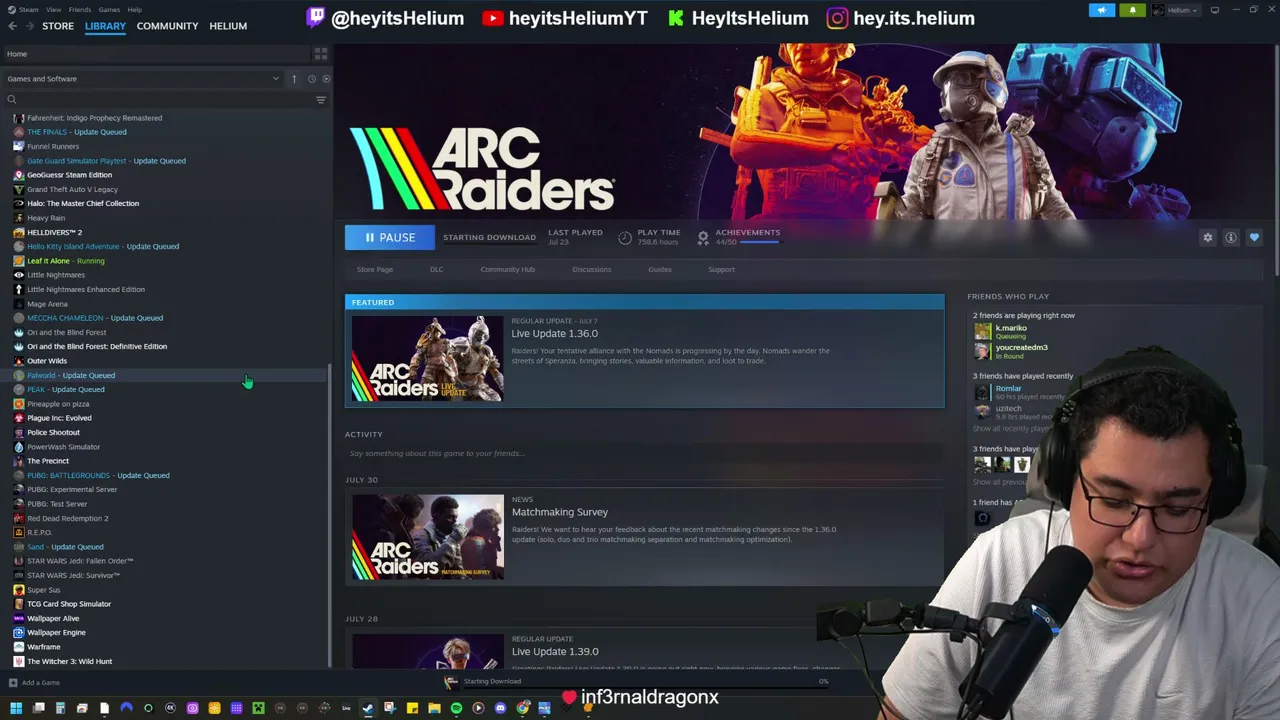Pause the ARC Raiders download
1280x720 pixels.
click(390, 238)
